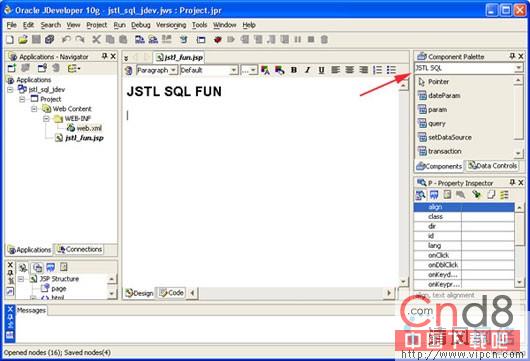Click the Undo arrow icon
The width and height of the screenshot is (530, 361).
click(66, 40)
